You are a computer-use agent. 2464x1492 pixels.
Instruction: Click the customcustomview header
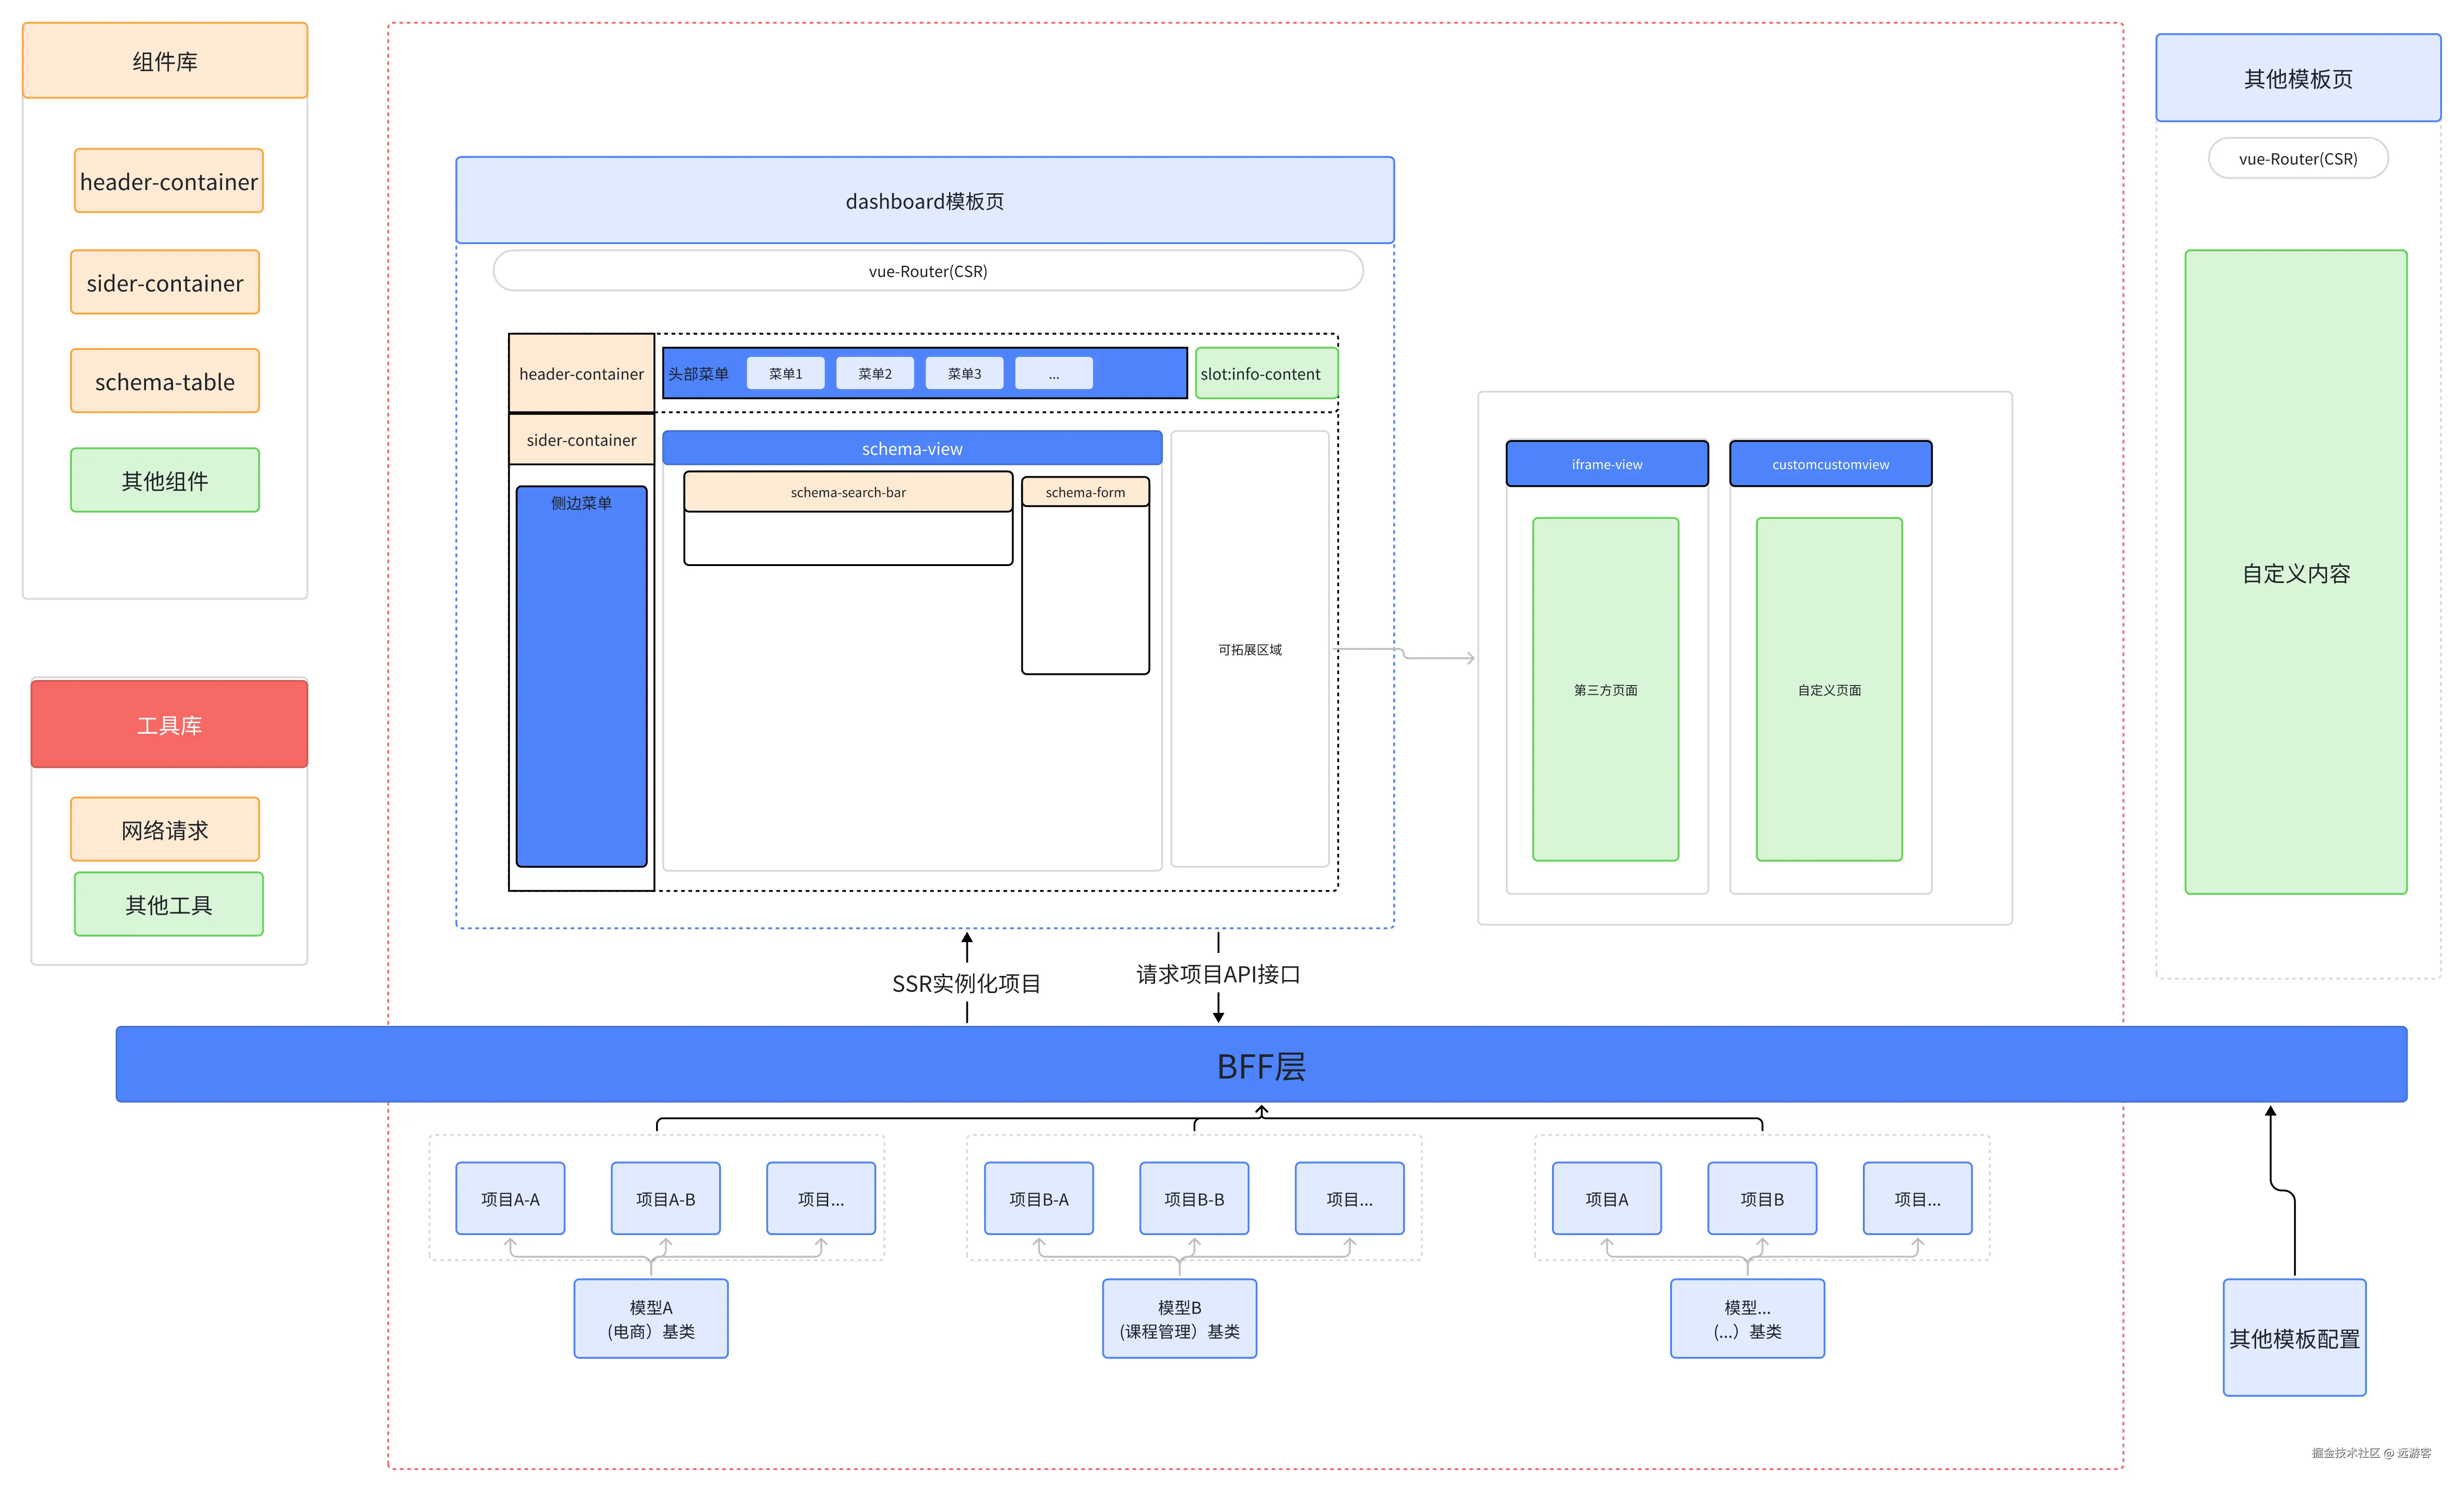tap(1831, 463)
